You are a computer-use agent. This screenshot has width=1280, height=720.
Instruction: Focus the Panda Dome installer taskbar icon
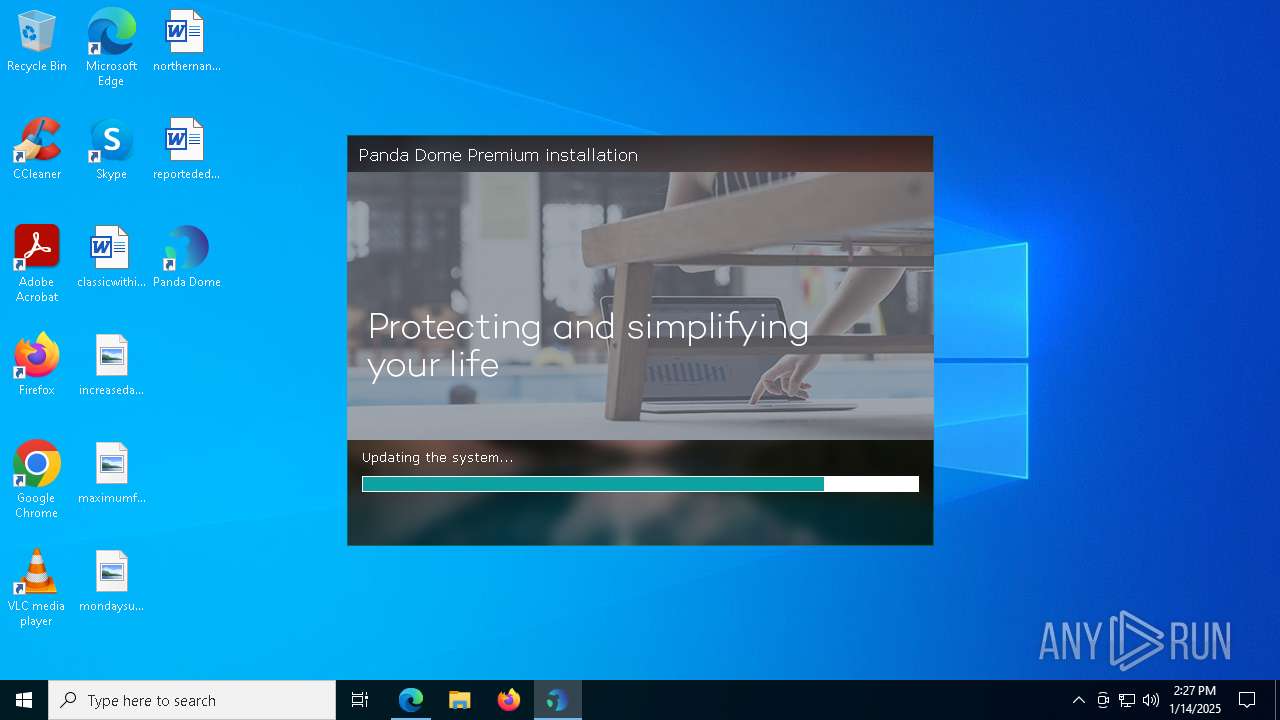[x=557, y=700]
